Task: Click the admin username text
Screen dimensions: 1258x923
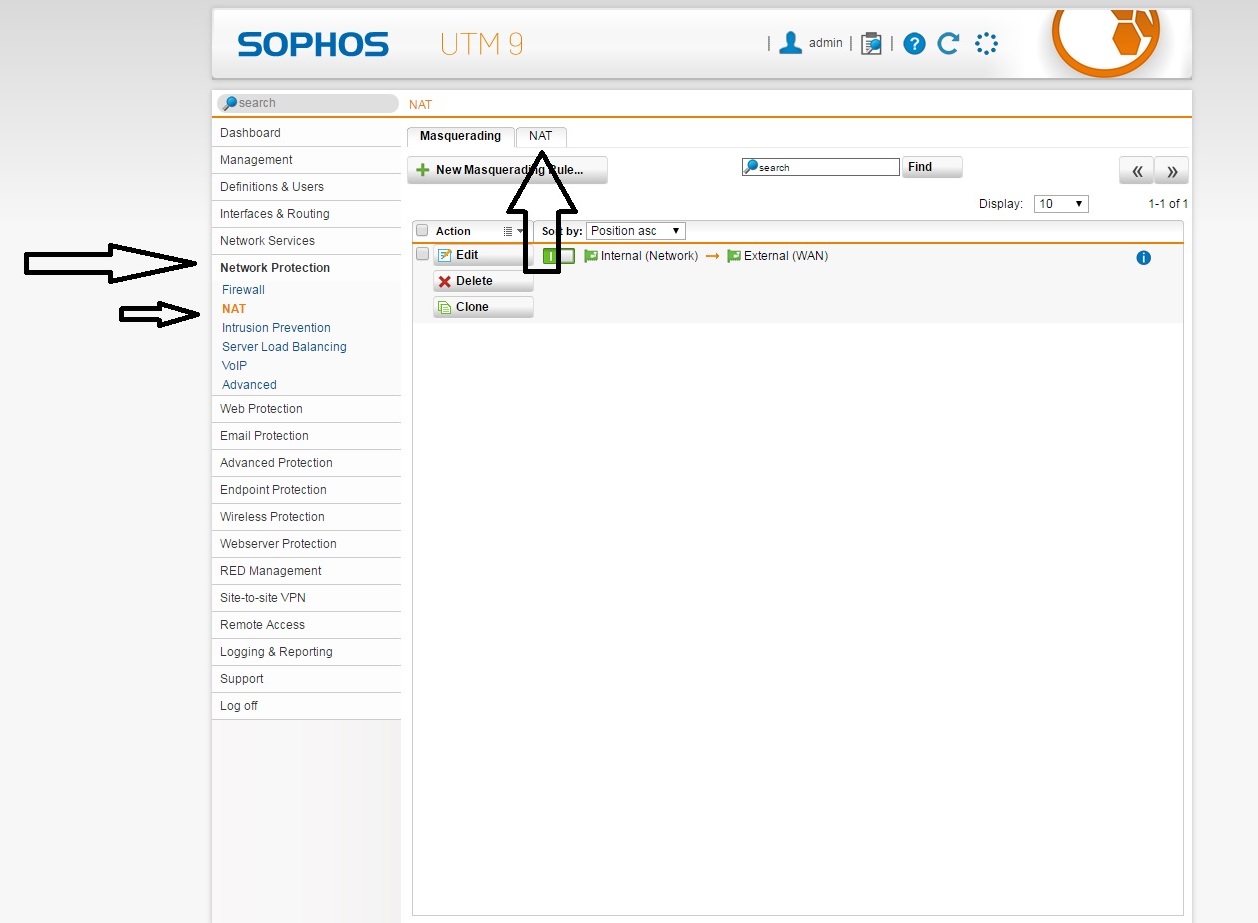Action: (826, 43)
